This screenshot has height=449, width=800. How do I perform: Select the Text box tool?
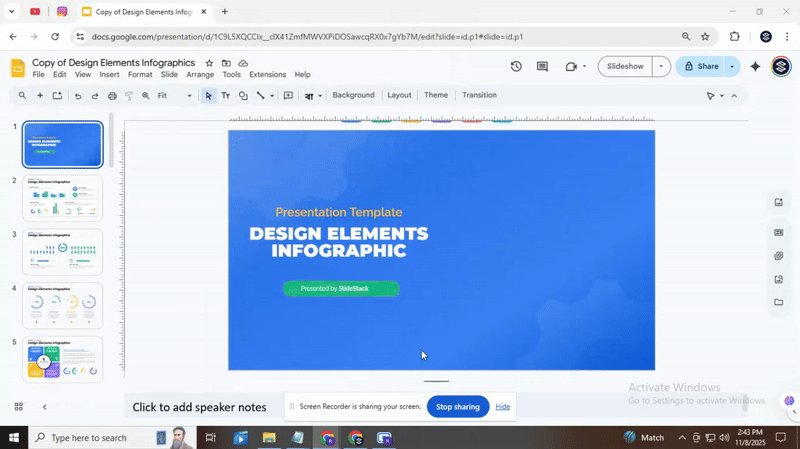(x=225, y=96)
